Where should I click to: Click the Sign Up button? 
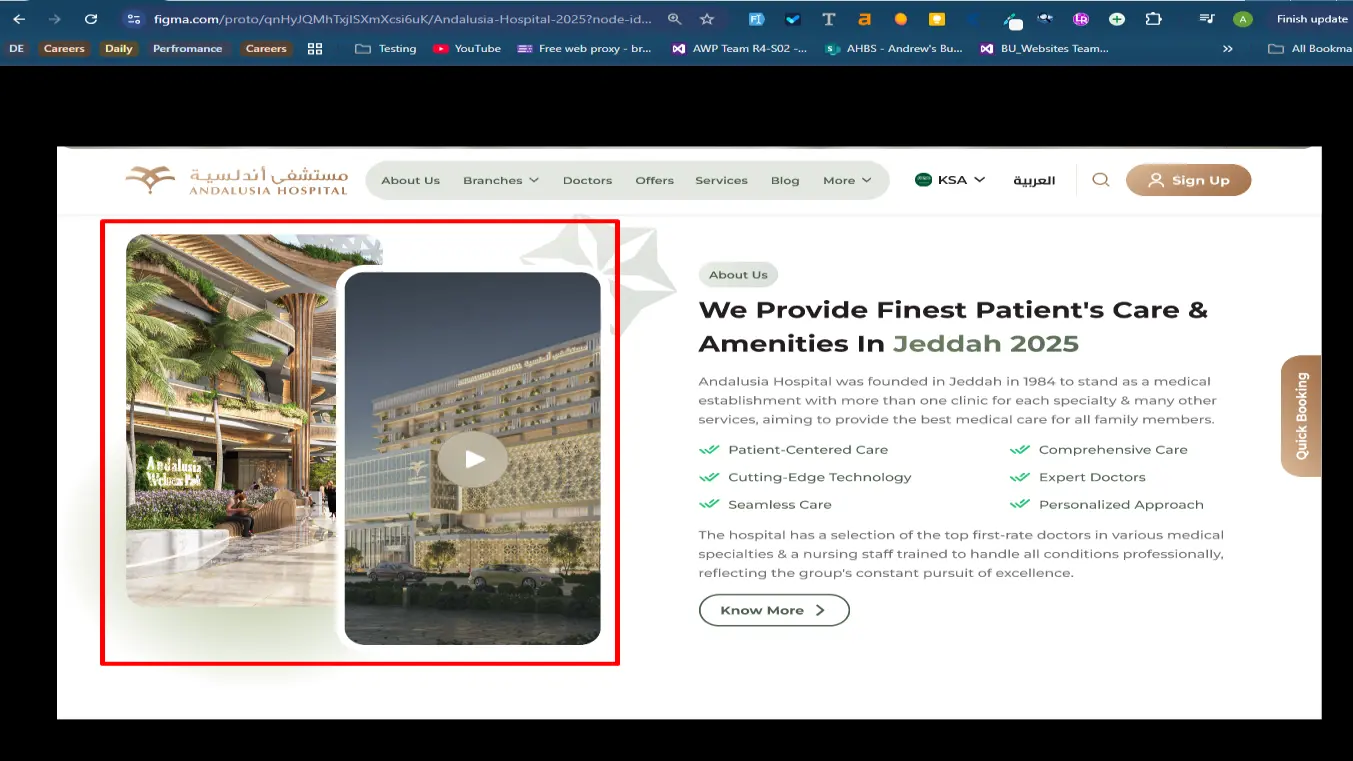tap(1188, 180)
